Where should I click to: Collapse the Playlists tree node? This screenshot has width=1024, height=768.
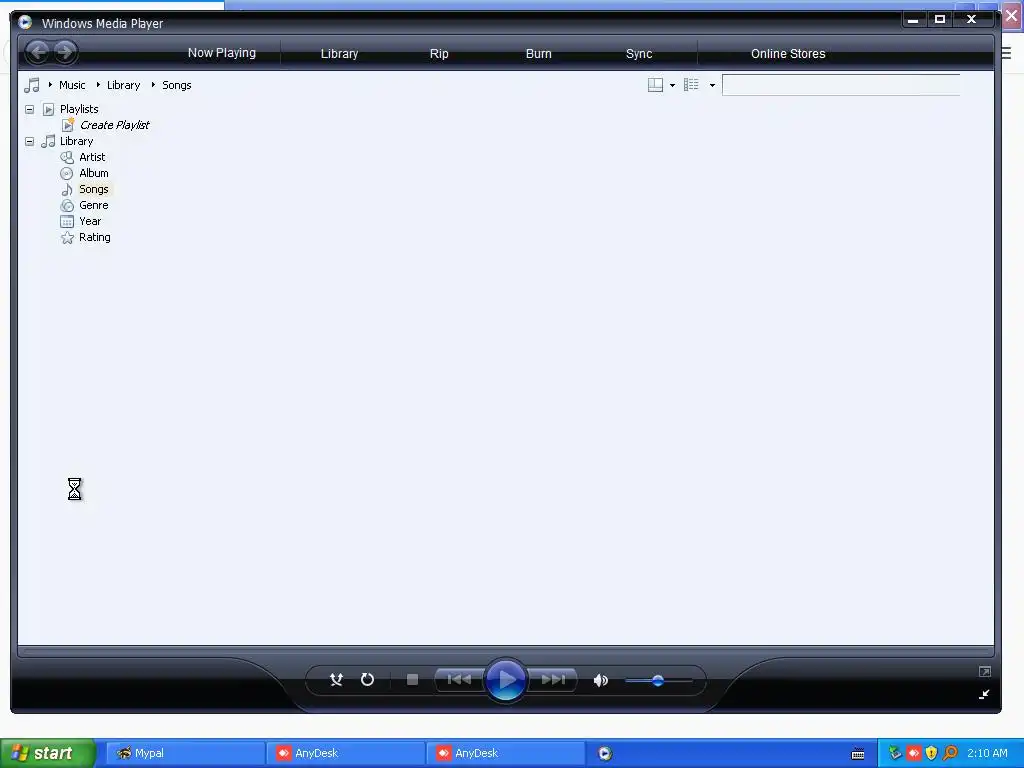tap(29, 109)
